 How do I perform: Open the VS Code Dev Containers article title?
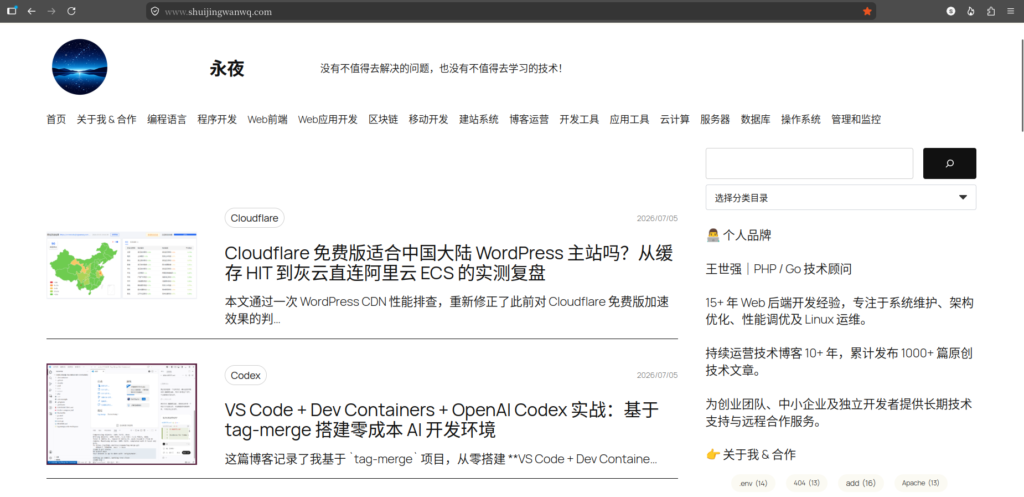[442, 420]
